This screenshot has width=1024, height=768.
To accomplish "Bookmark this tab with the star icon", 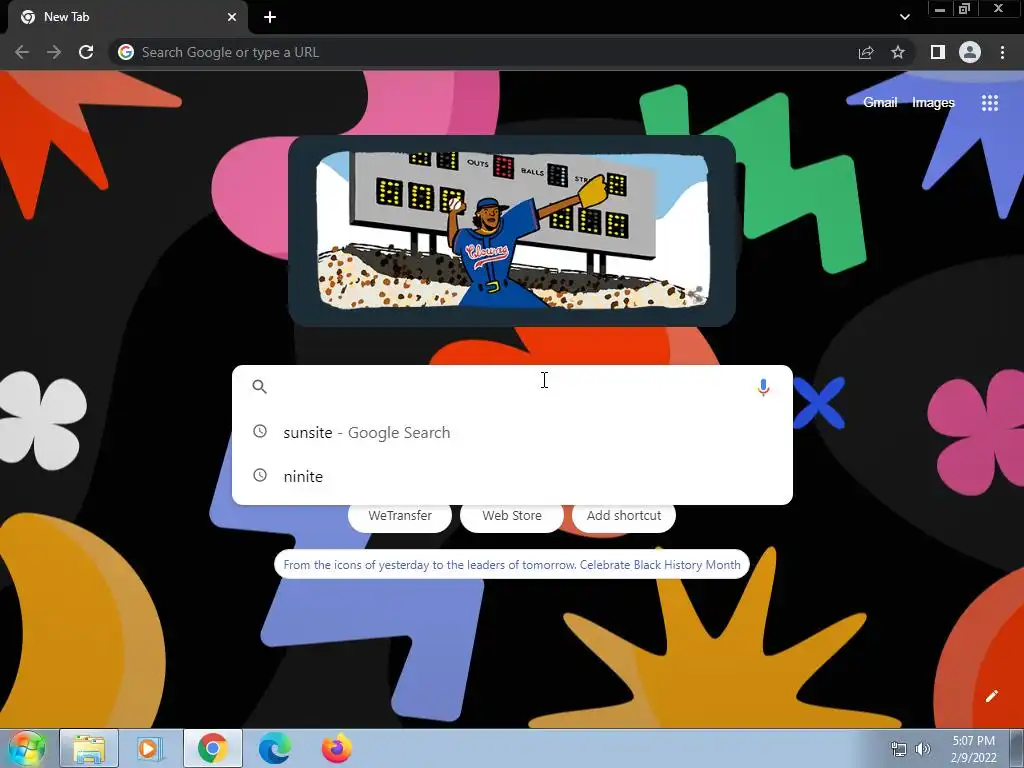I will (898, 52).
